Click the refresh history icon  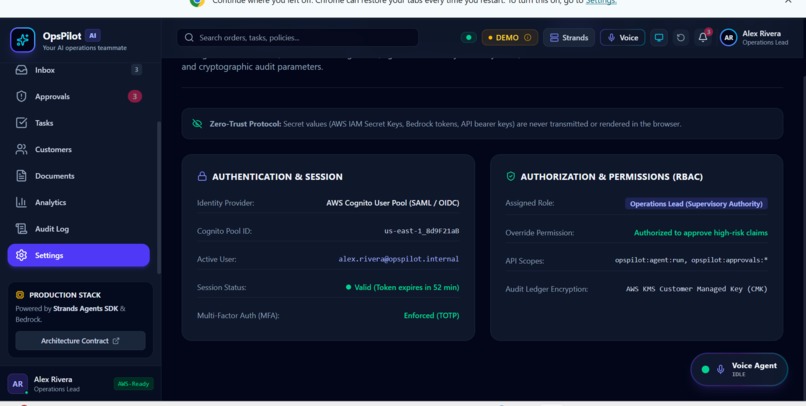[x=681, y=38]
